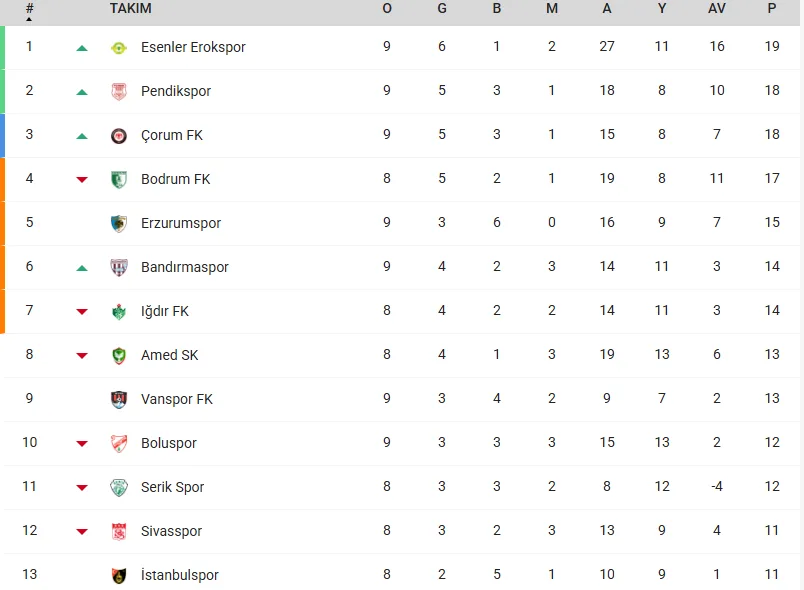804x590 pixels.
Task: Click the Vanspor FK club badge
Action: click(119, 399)
